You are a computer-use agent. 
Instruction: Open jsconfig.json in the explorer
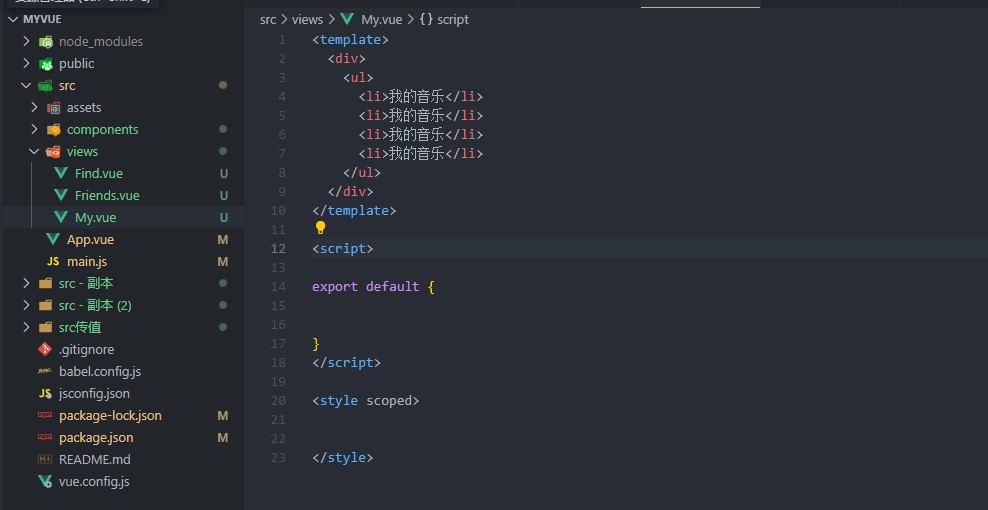(x=94, y=393)
